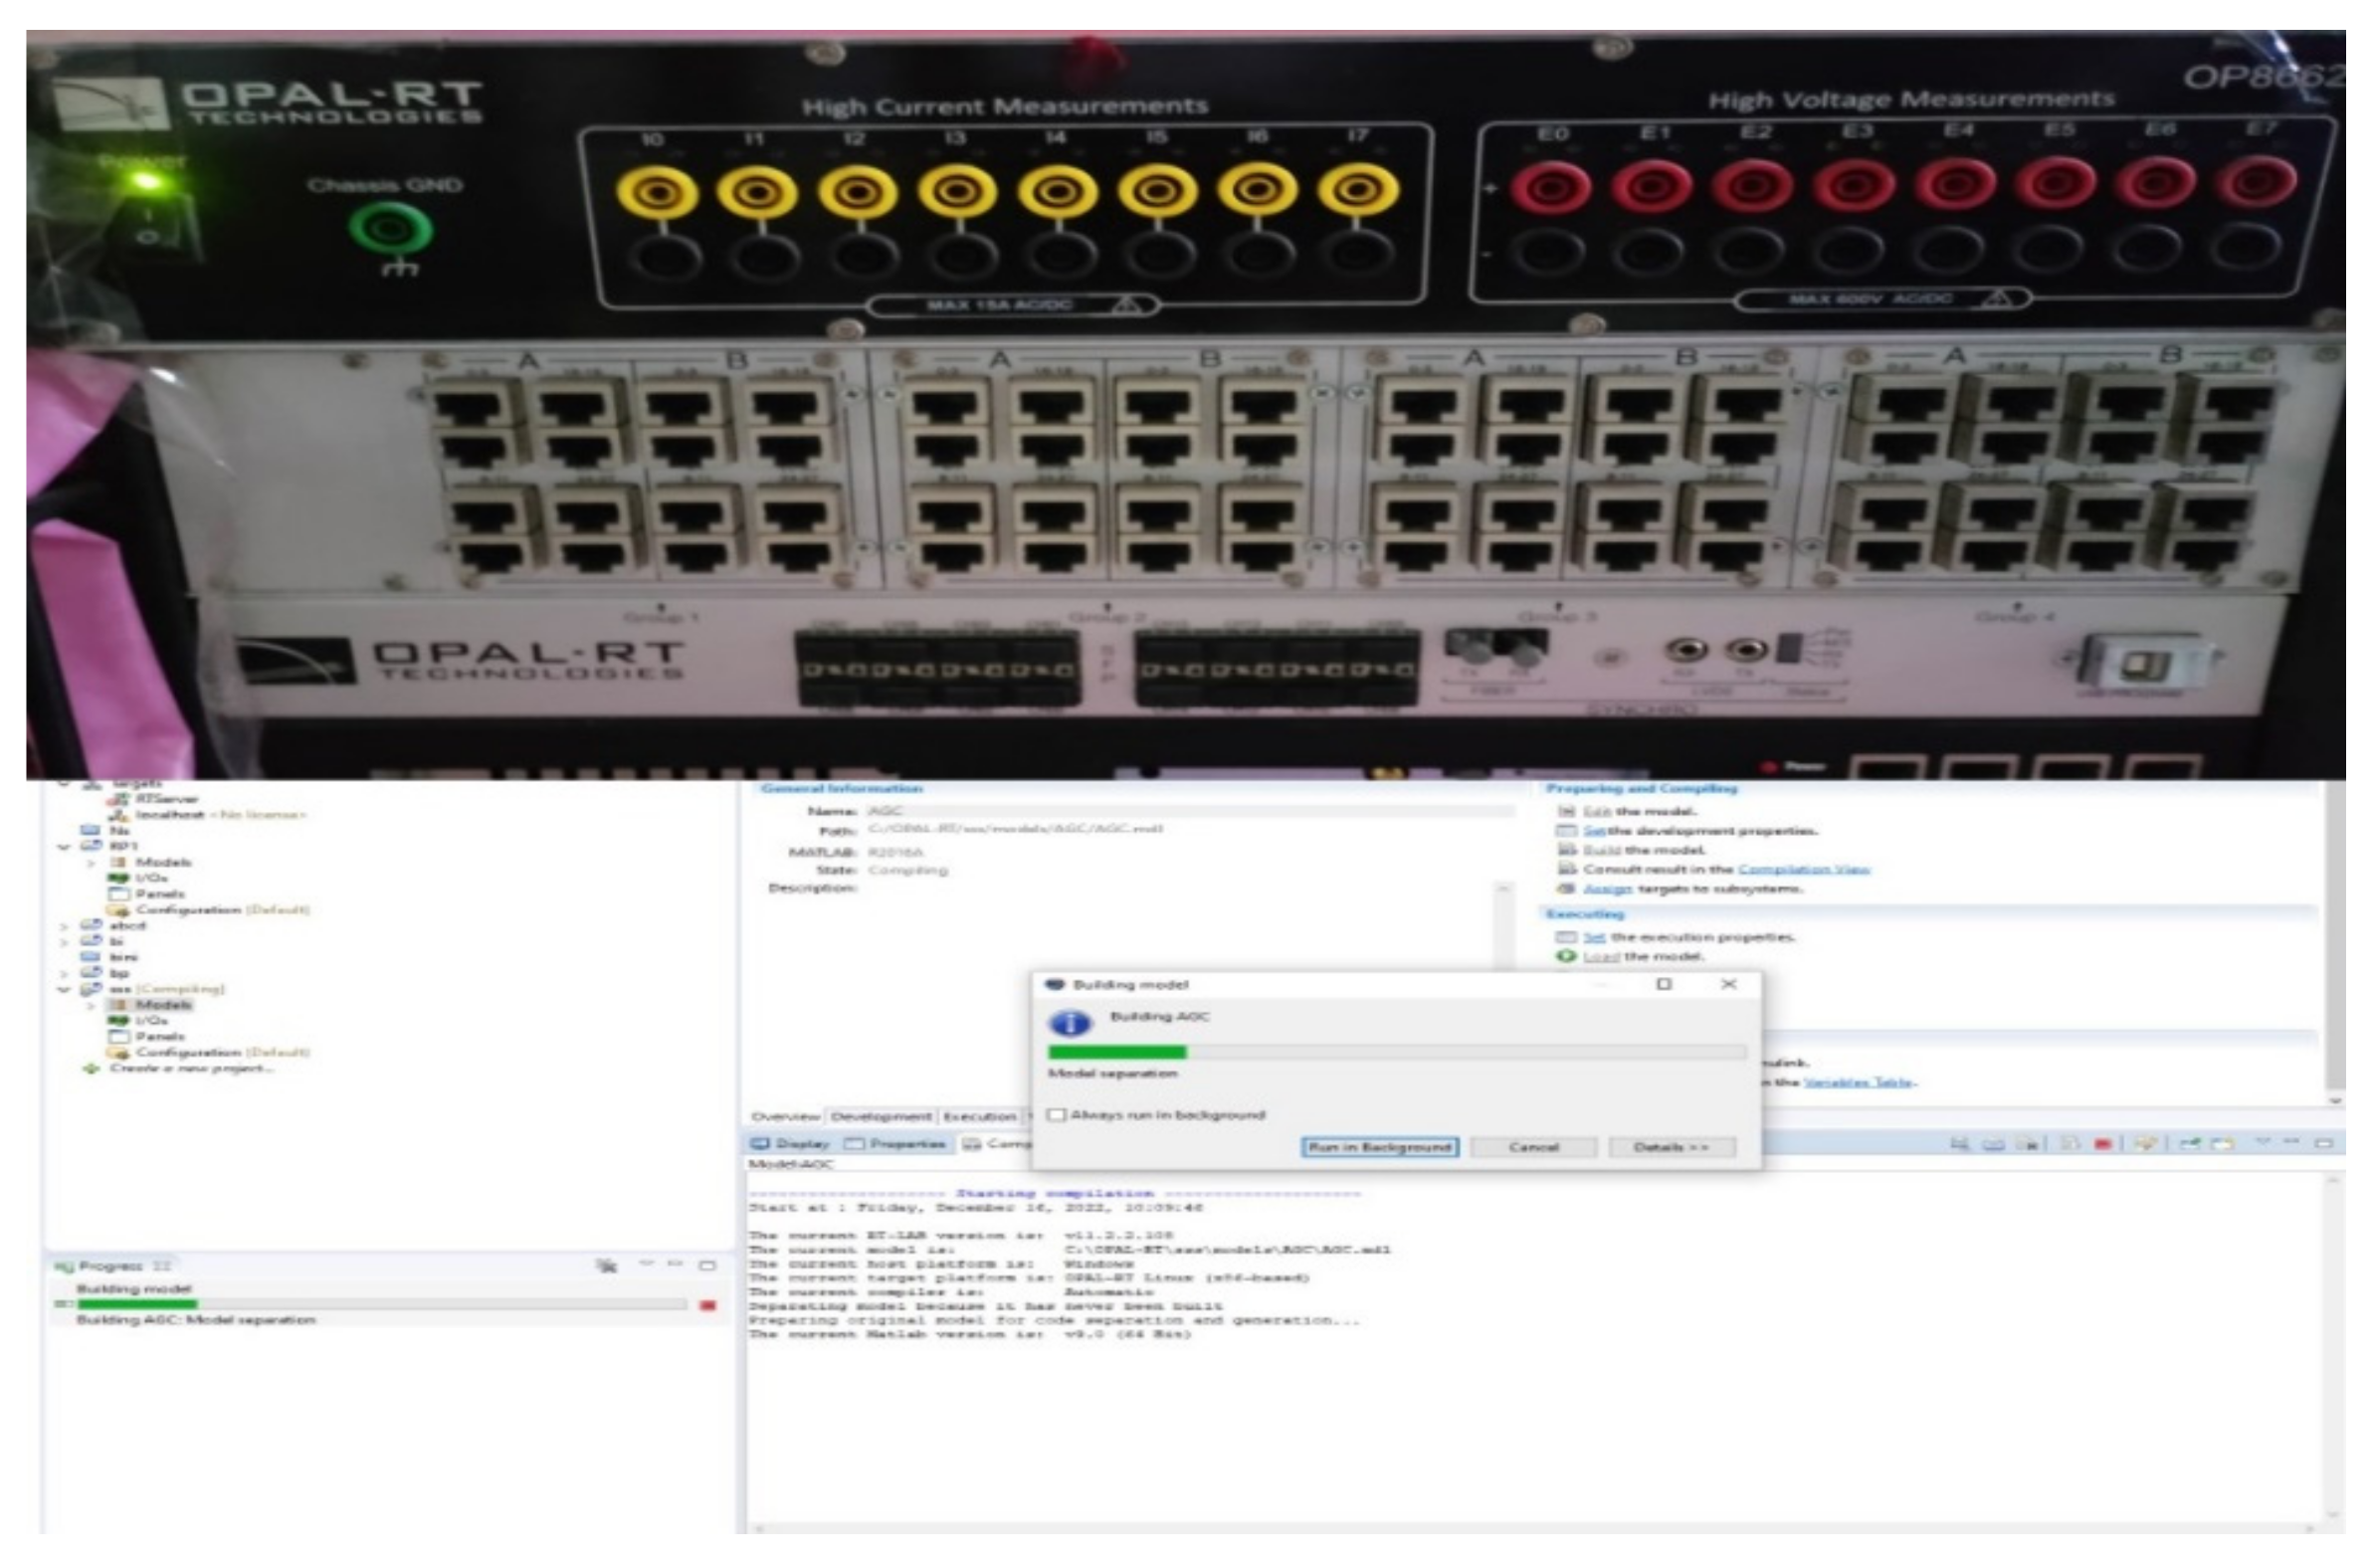Click the Load the model green icon
The image size is (2372, 1568).
tap(1566, 956)
